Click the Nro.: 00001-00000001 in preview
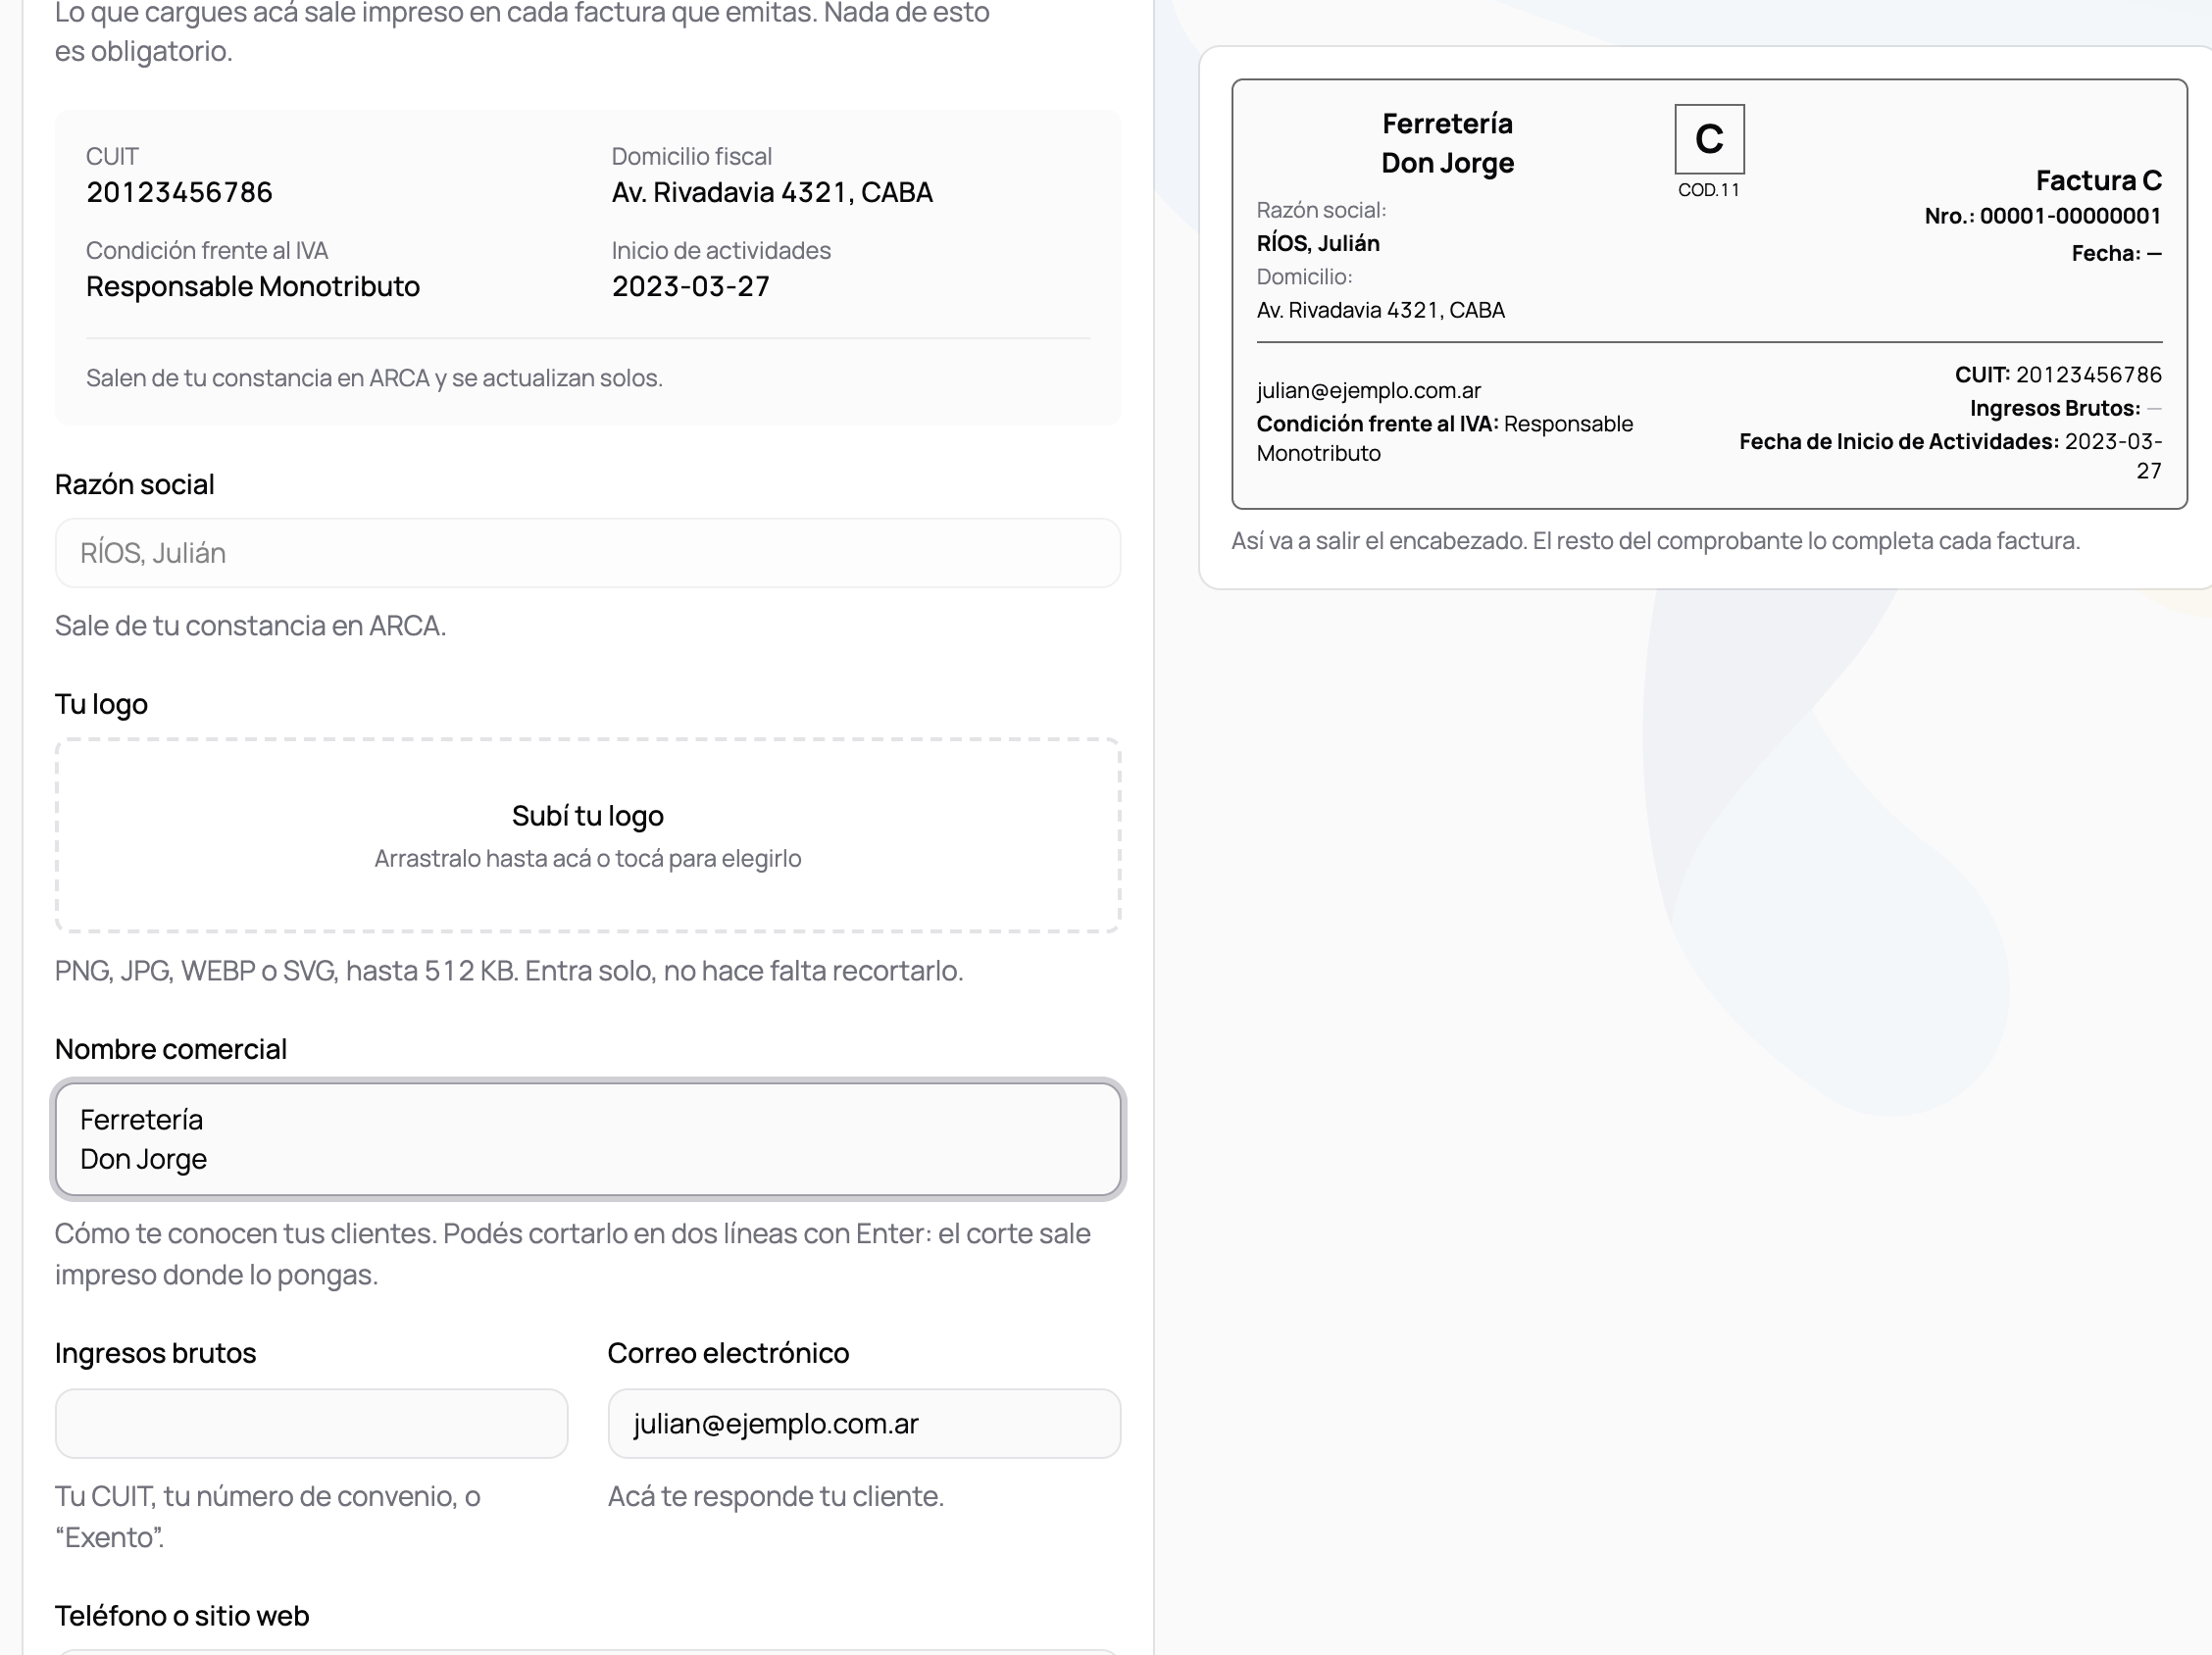2212x1655 pixels. coord(2043,216)
